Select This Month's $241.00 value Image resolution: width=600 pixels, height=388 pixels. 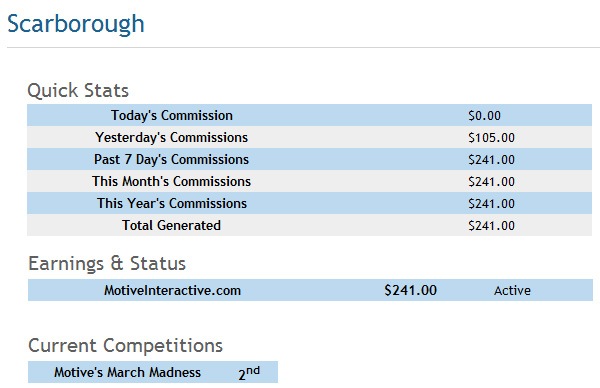pos(491,181)
